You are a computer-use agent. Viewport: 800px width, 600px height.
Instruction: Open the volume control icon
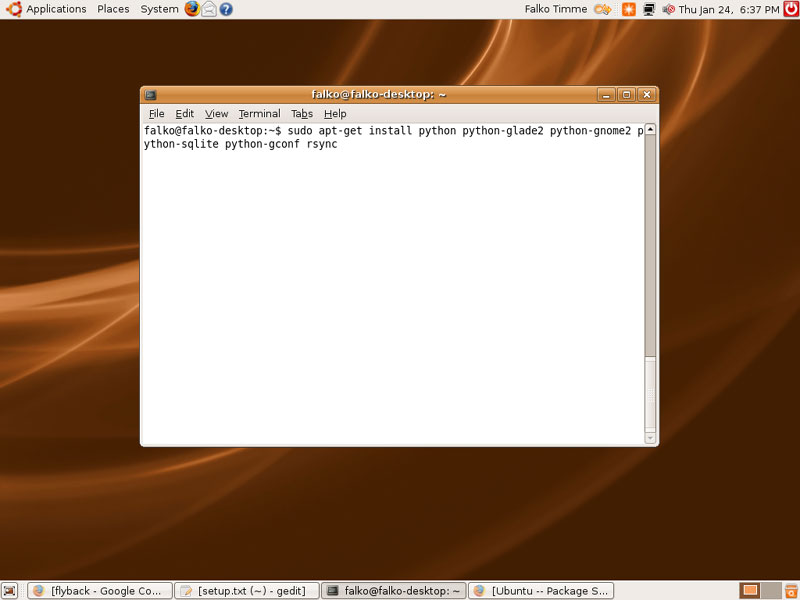click(668, 9)
